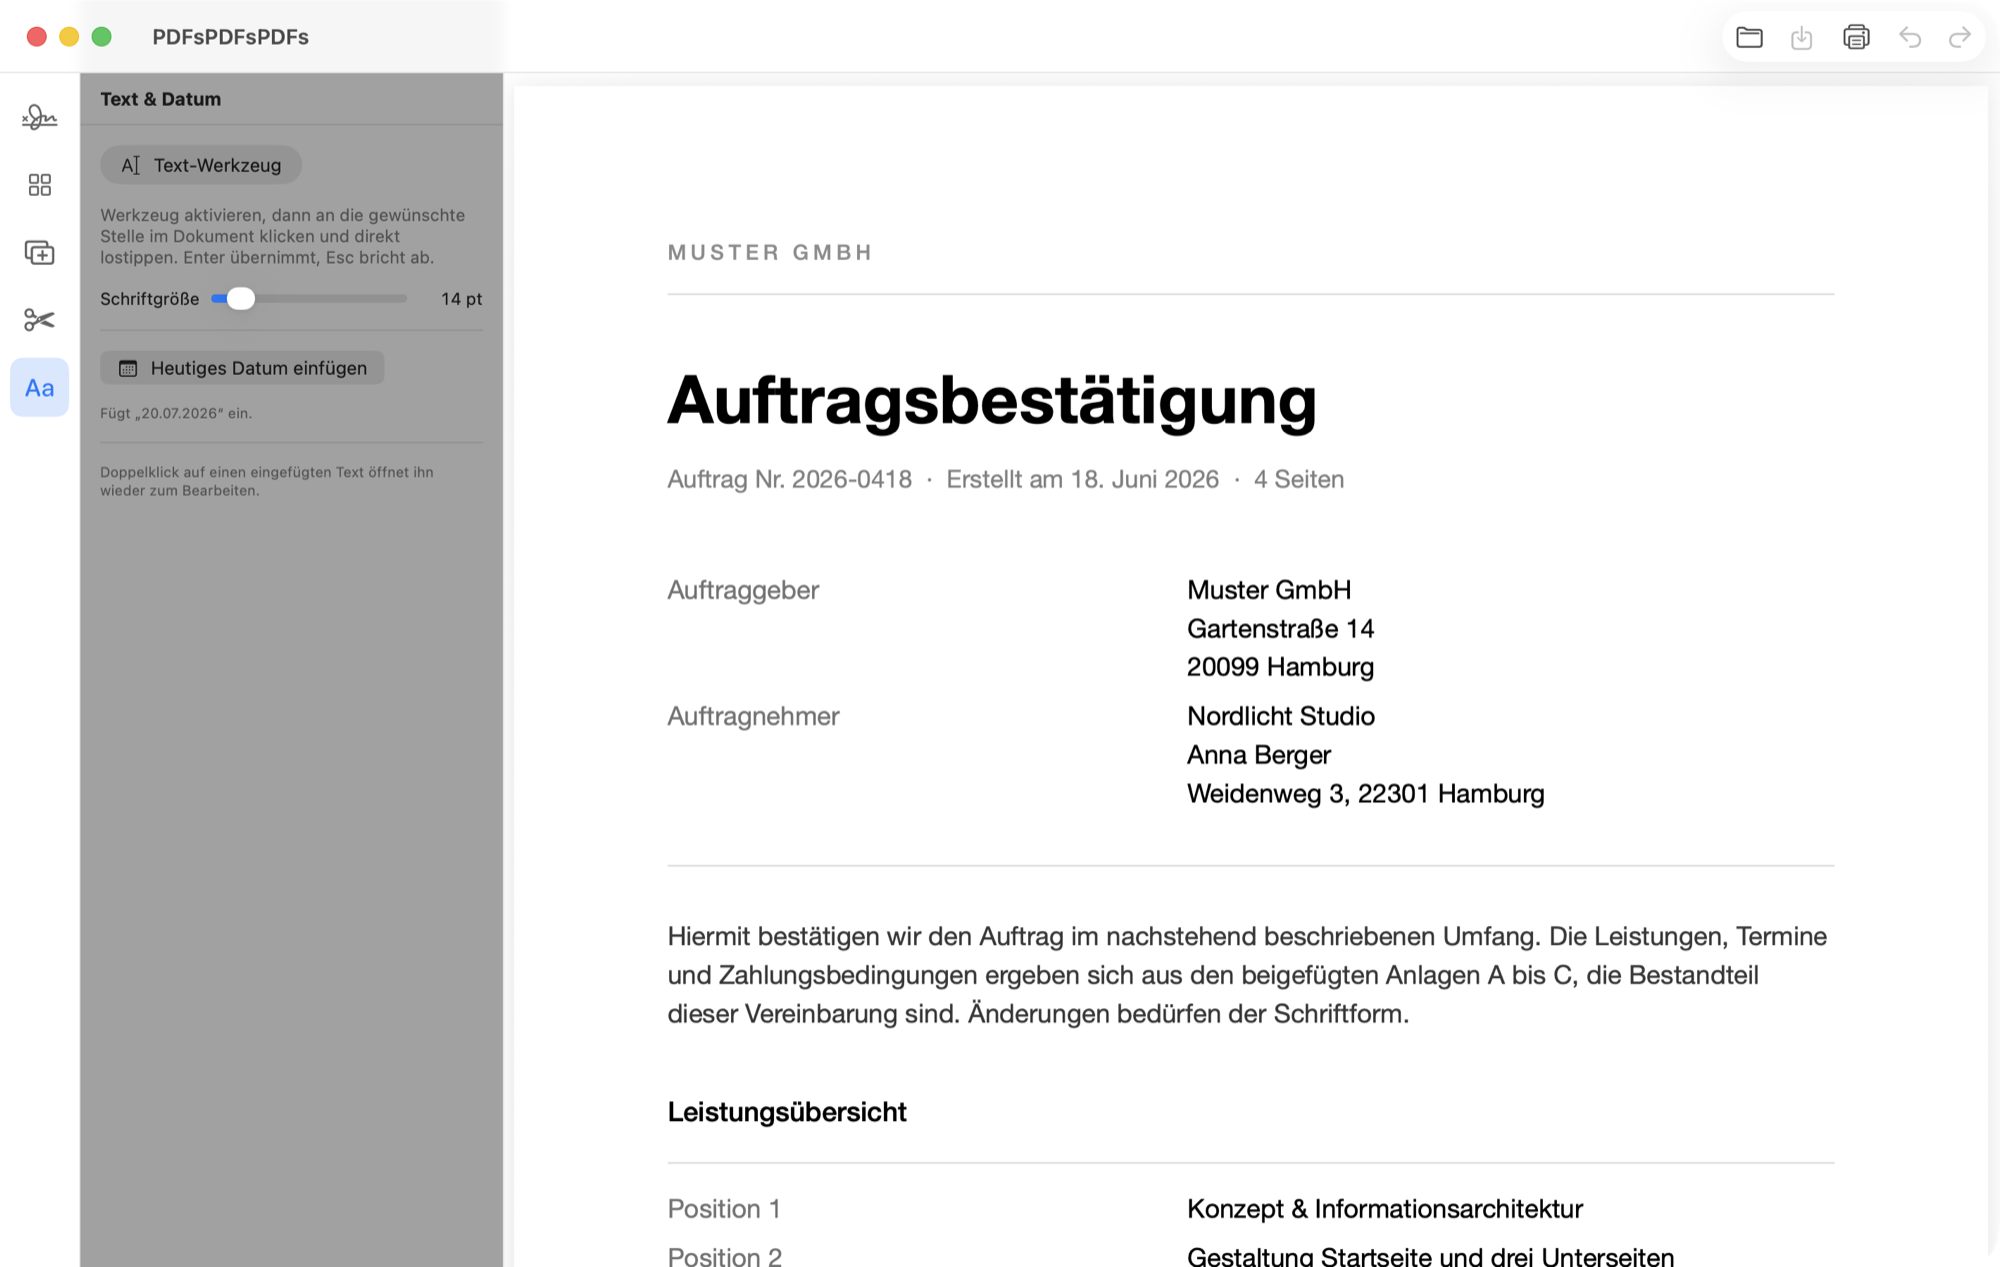Zoom the window with green button
The image size is (2000, 1267).
(101, 37)
